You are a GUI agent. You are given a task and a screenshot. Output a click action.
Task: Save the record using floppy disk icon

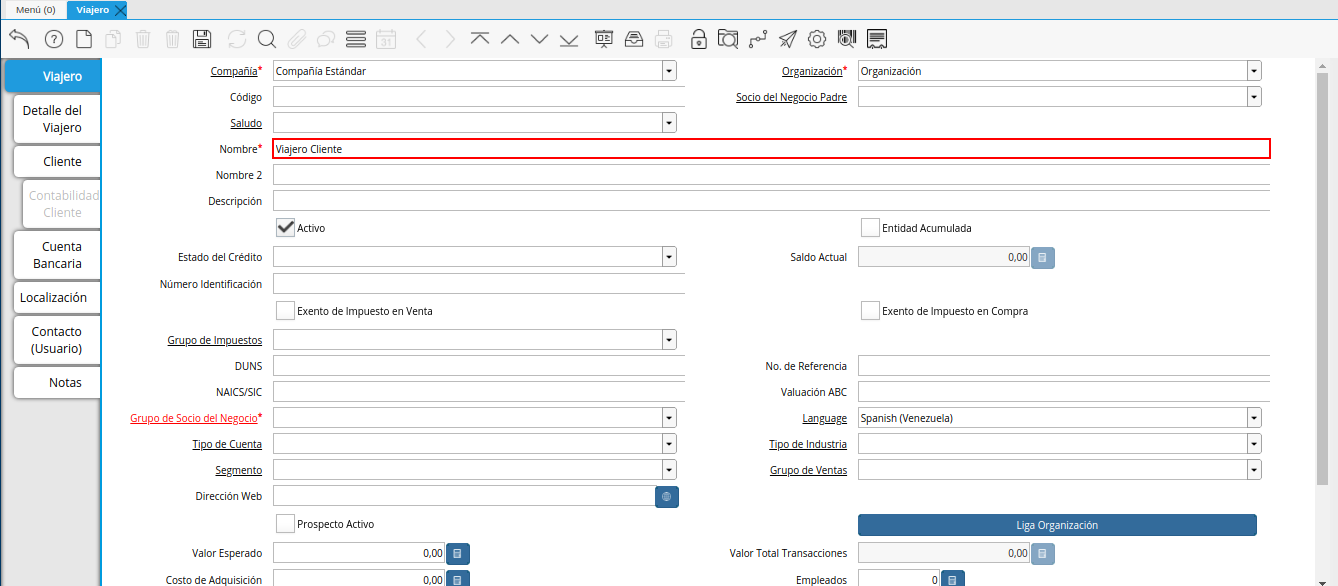(201, 39)
